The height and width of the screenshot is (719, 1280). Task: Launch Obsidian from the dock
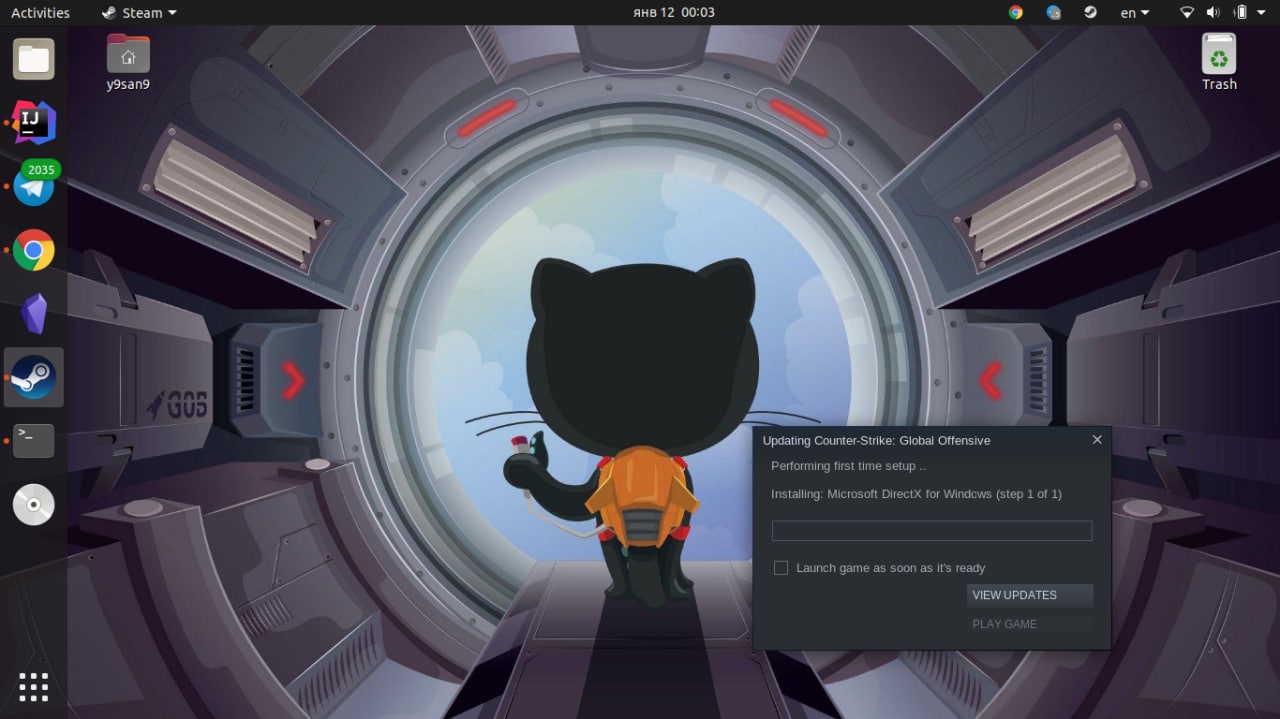33,314
